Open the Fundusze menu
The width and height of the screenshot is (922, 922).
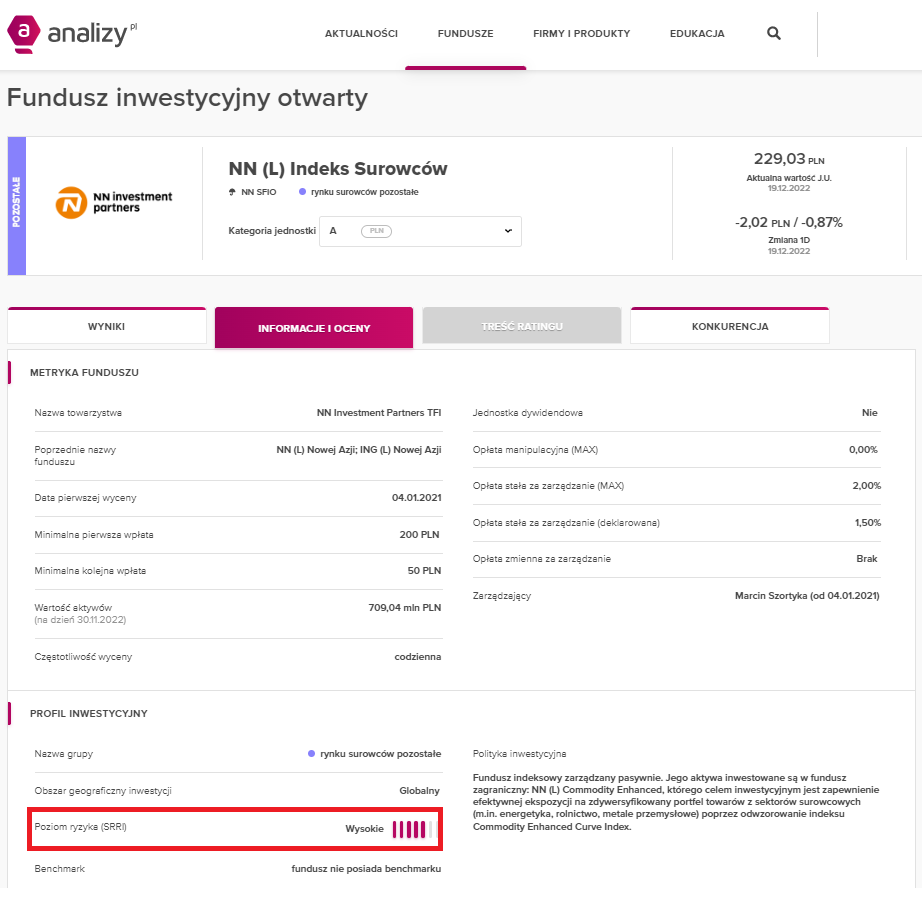(465, 34)
